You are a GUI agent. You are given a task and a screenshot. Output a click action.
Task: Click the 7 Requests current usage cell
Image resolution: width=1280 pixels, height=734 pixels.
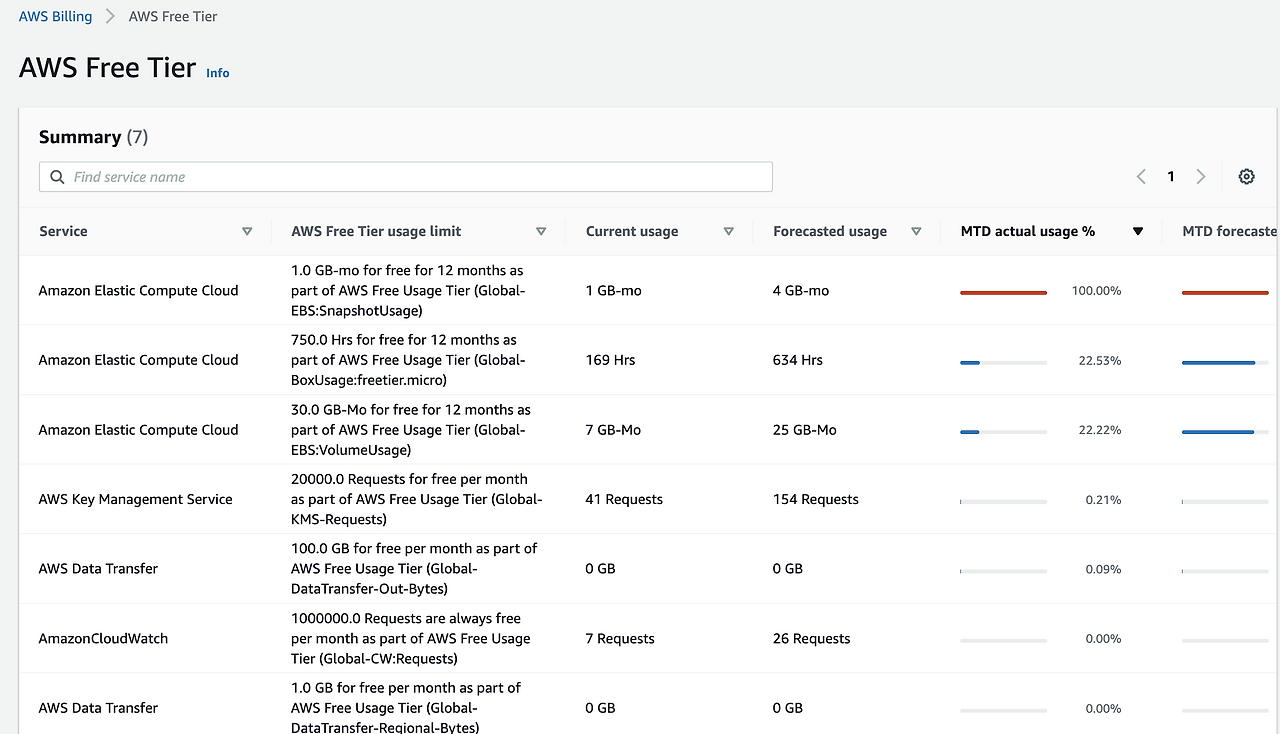pos(620,638)
